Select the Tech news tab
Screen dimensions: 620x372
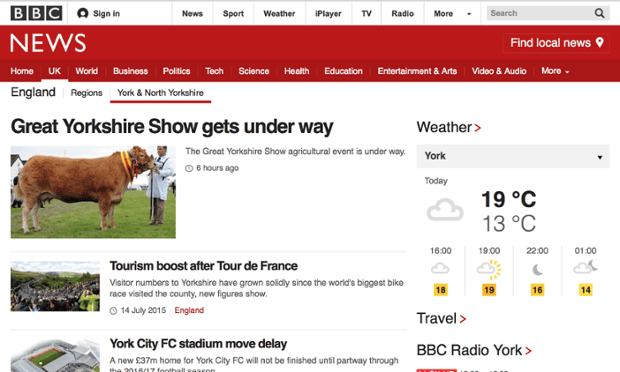point(214,71)
